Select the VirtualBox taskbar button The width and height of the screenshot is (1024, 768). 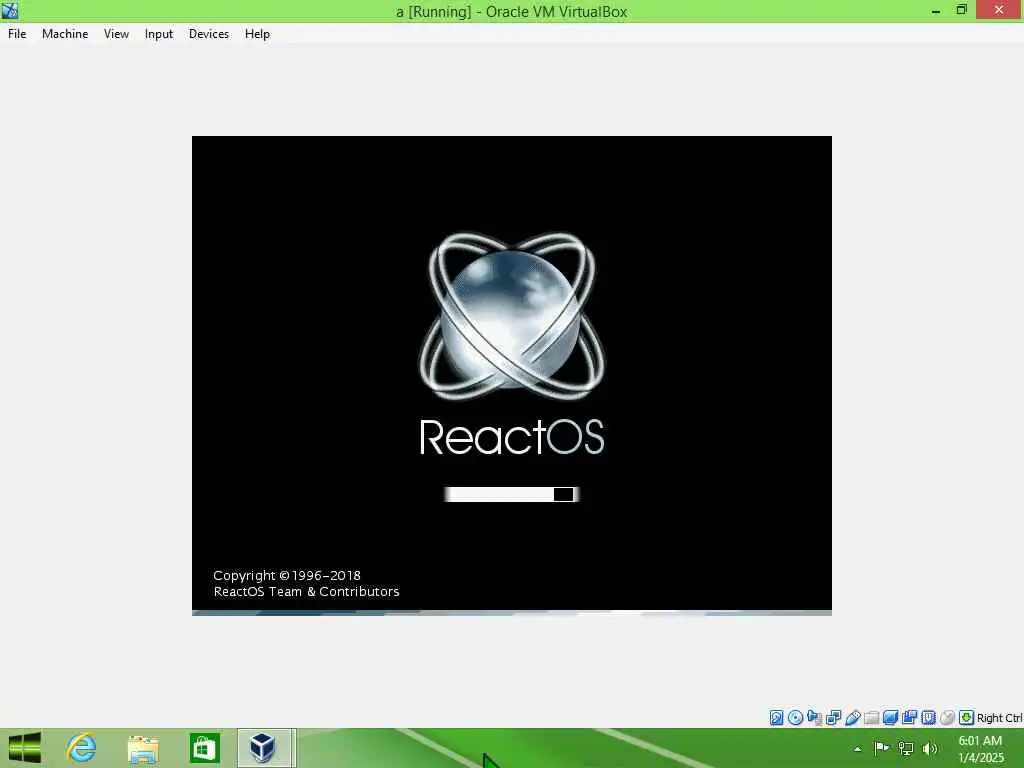(264, 748)
